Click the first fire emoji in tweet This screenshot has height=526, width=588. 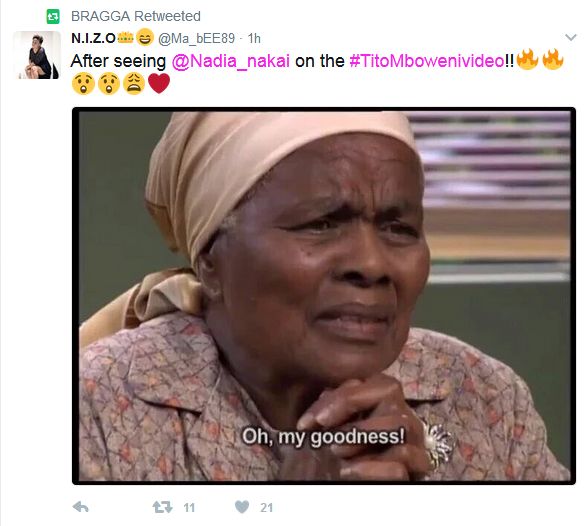[527, 59]
